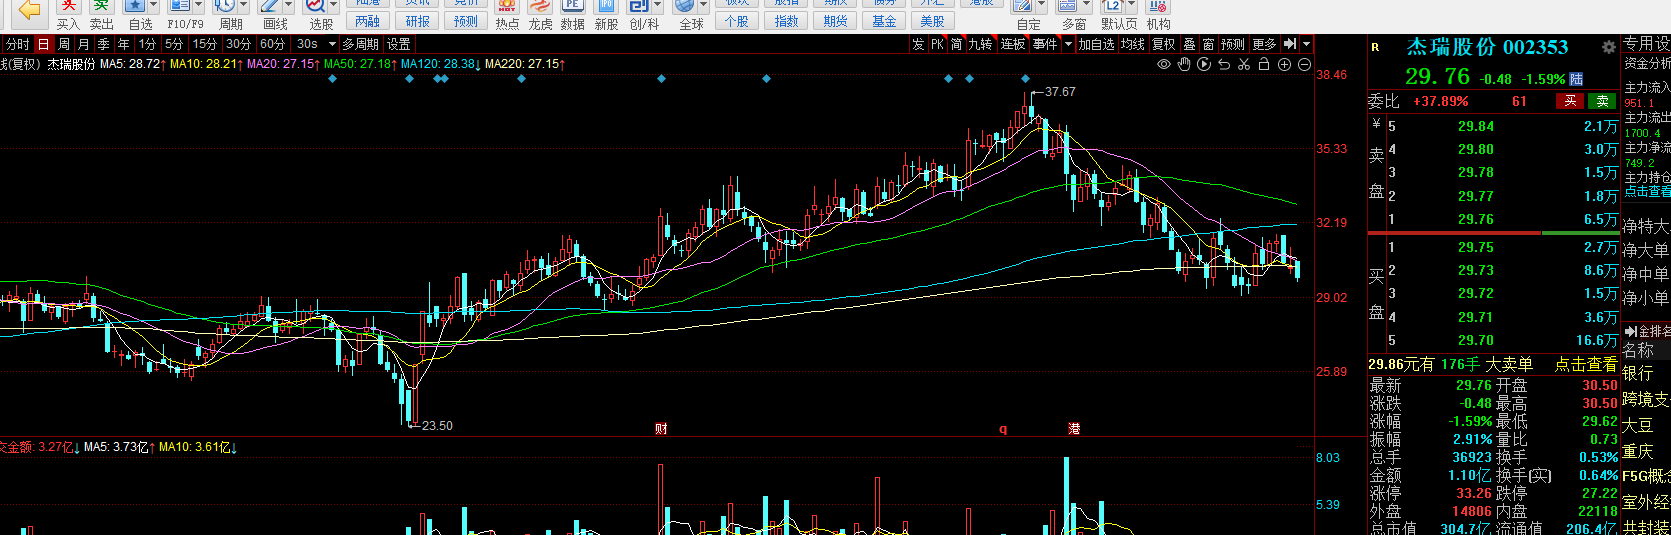This screenshot has width=1671, height=535.
Task: Click the red 买 buy button
Action: [1570, 101]
